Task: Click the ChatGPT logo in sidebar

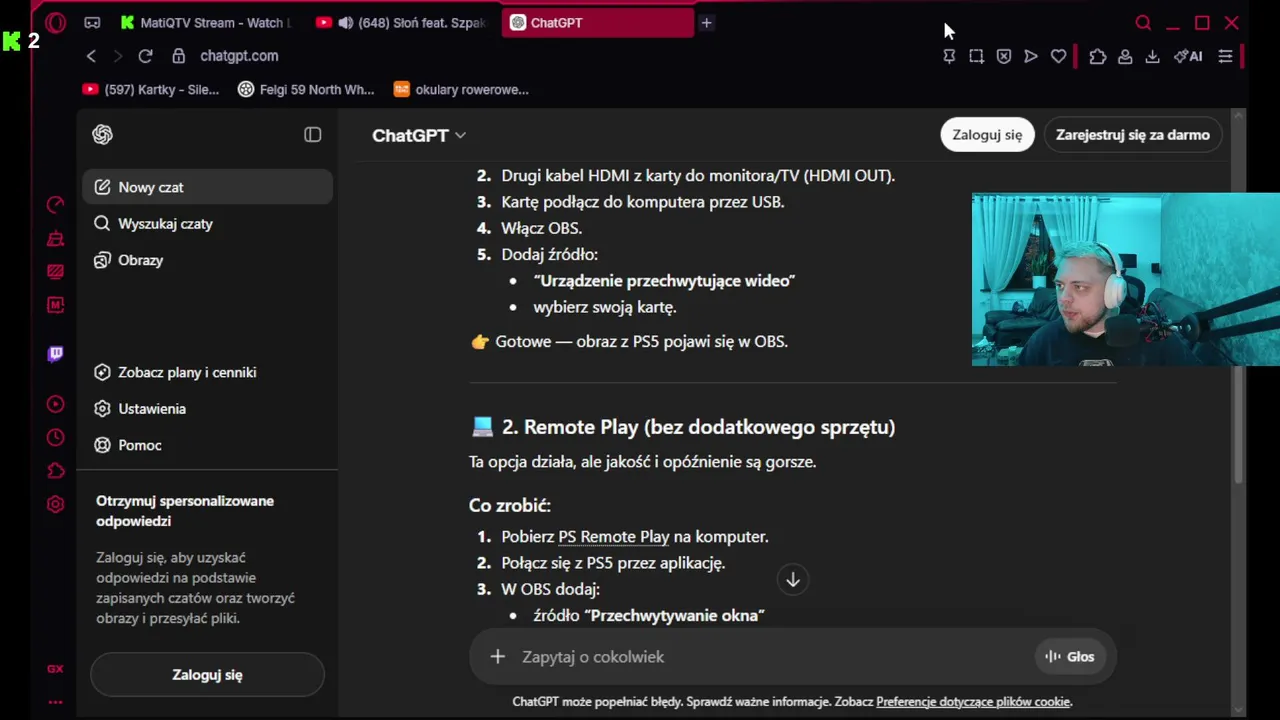Action: (x=102, y=135)
